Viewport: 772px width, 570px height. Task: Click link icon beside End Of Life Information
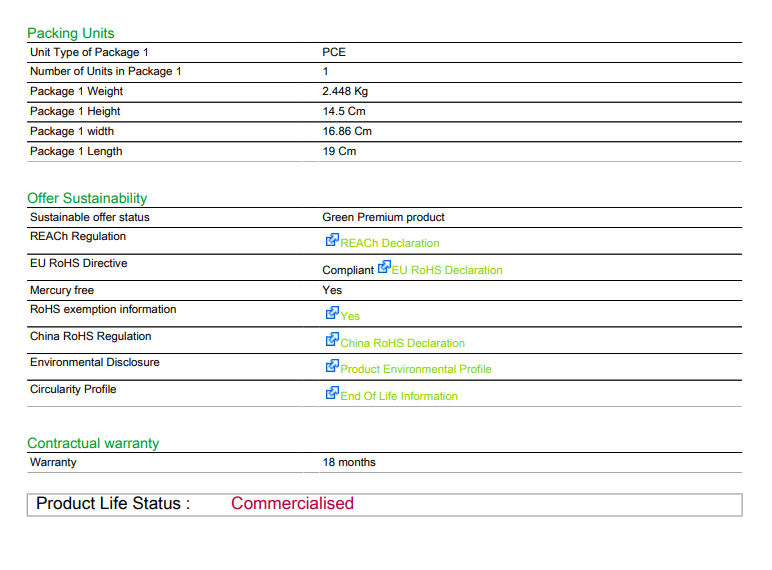coord(332,392)
